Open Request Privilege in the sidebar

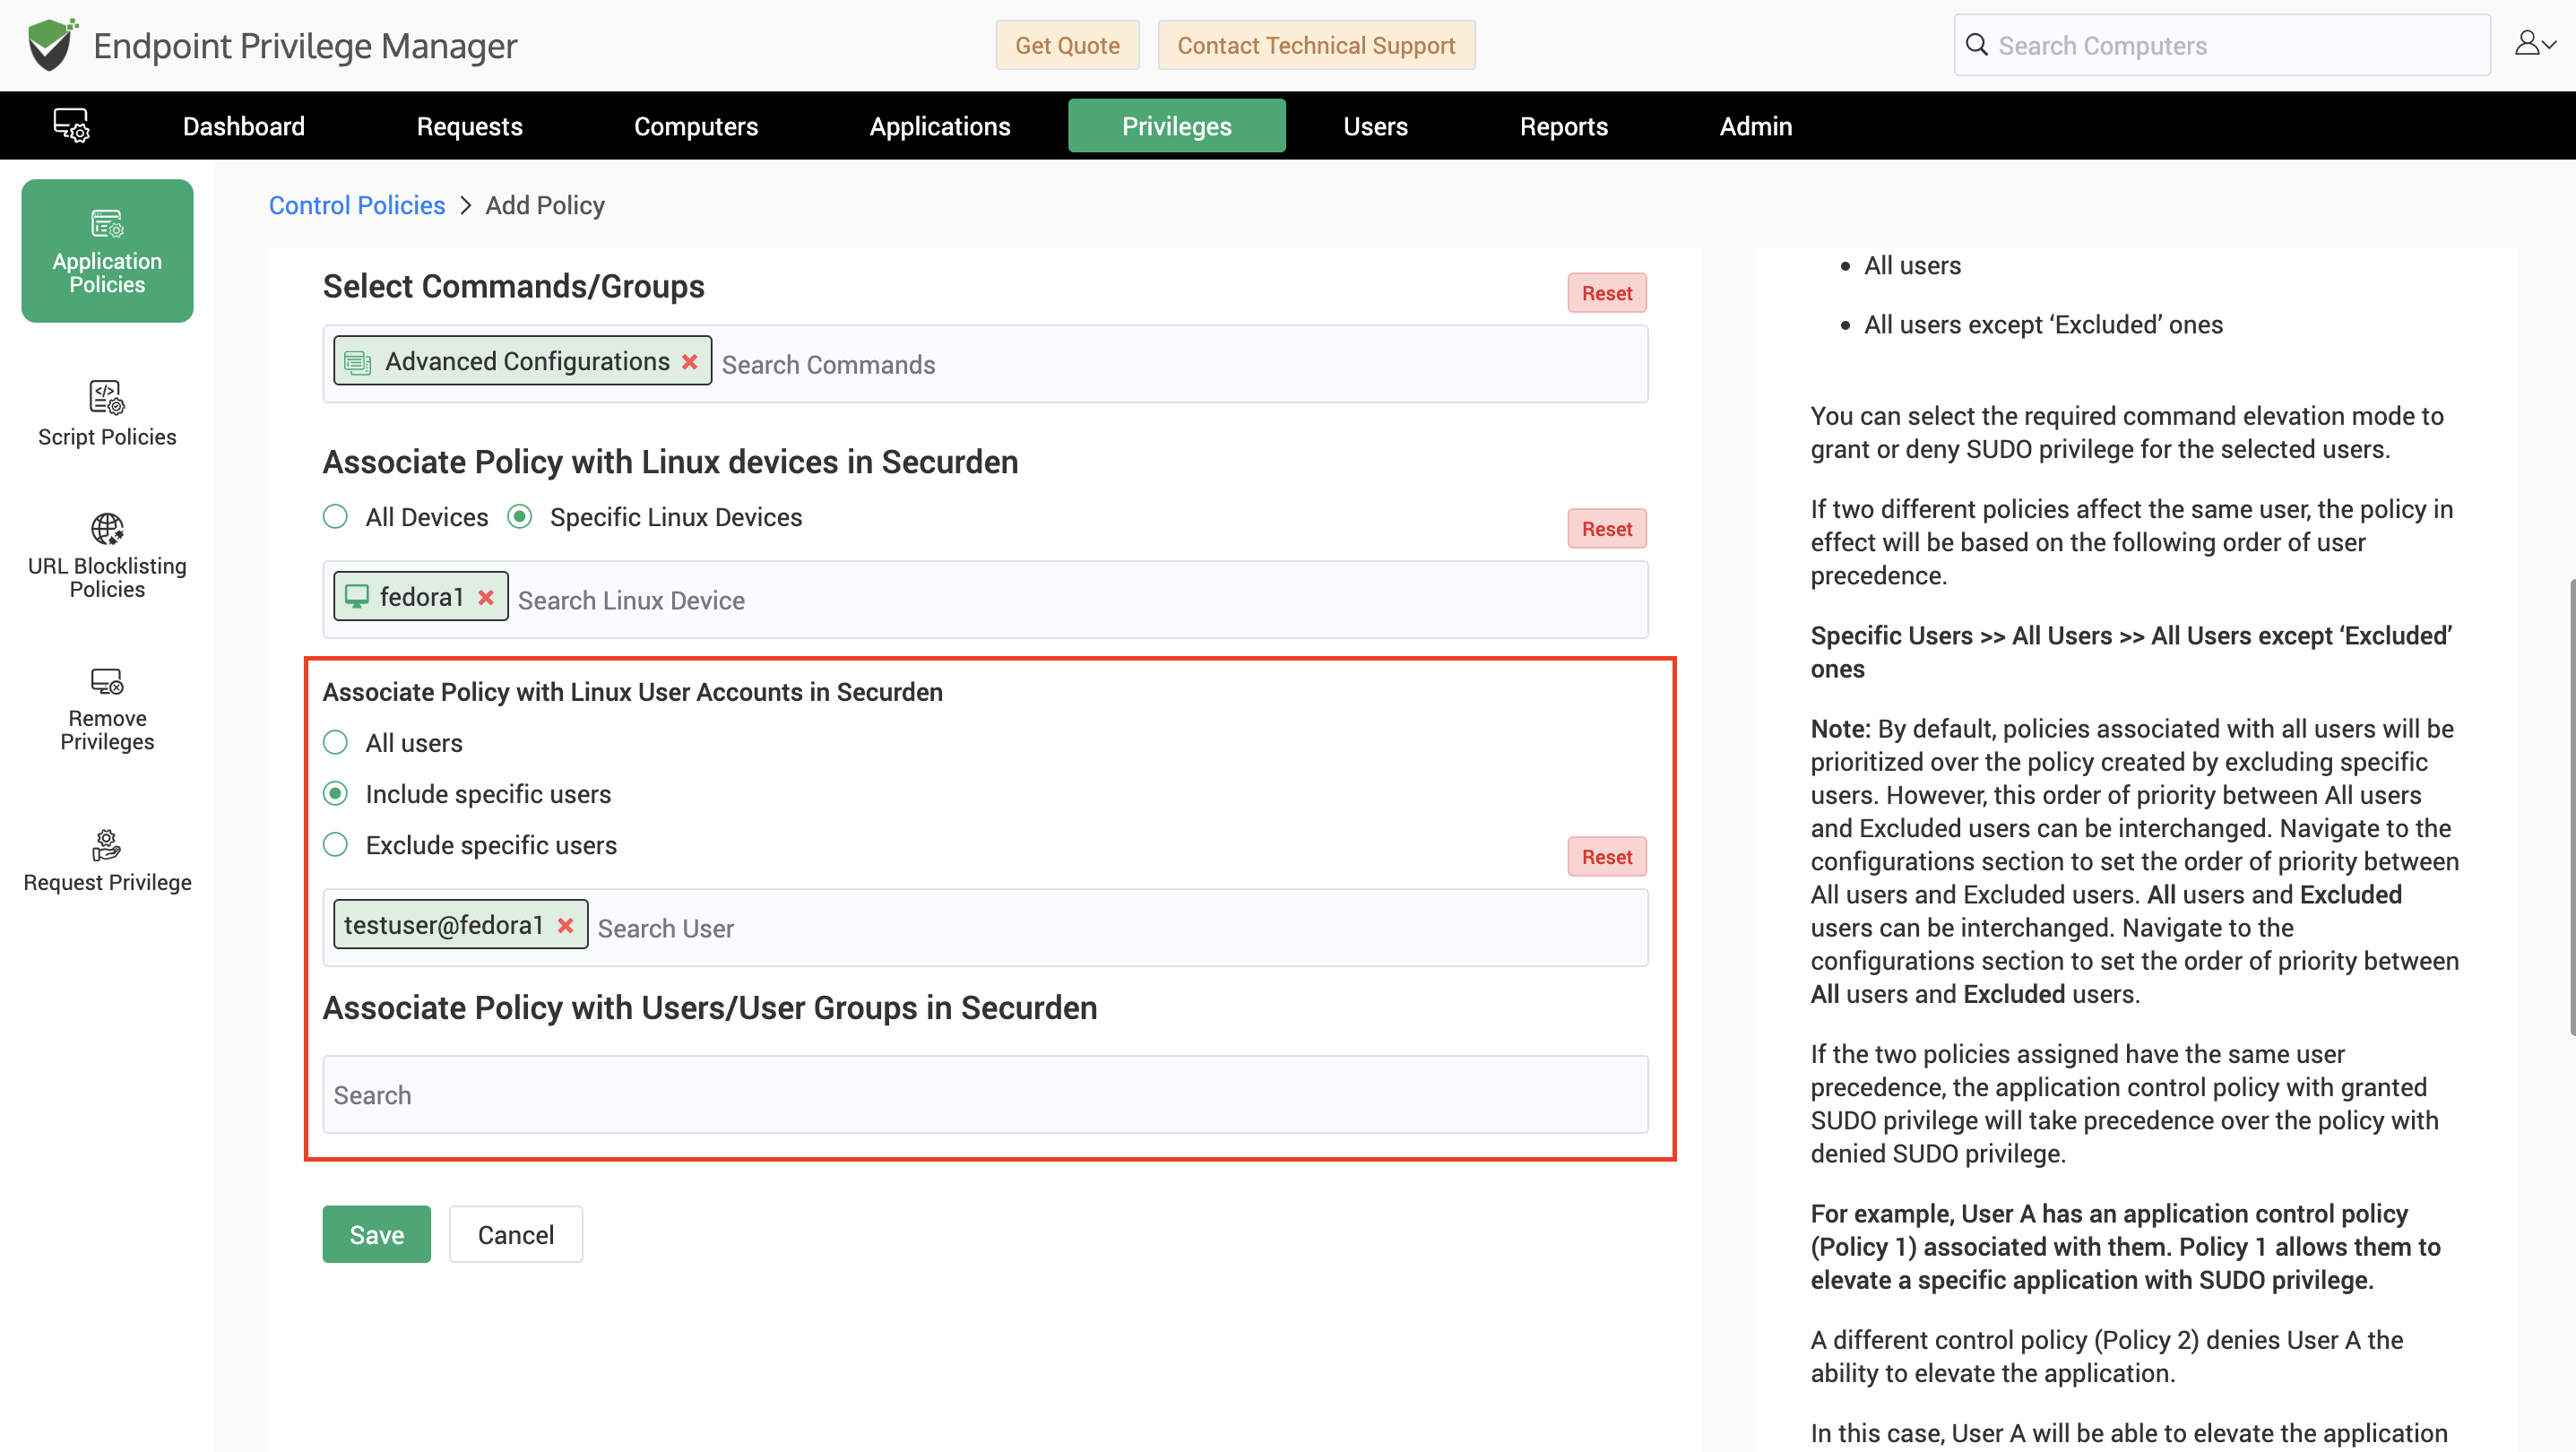(x=107, y=861)
